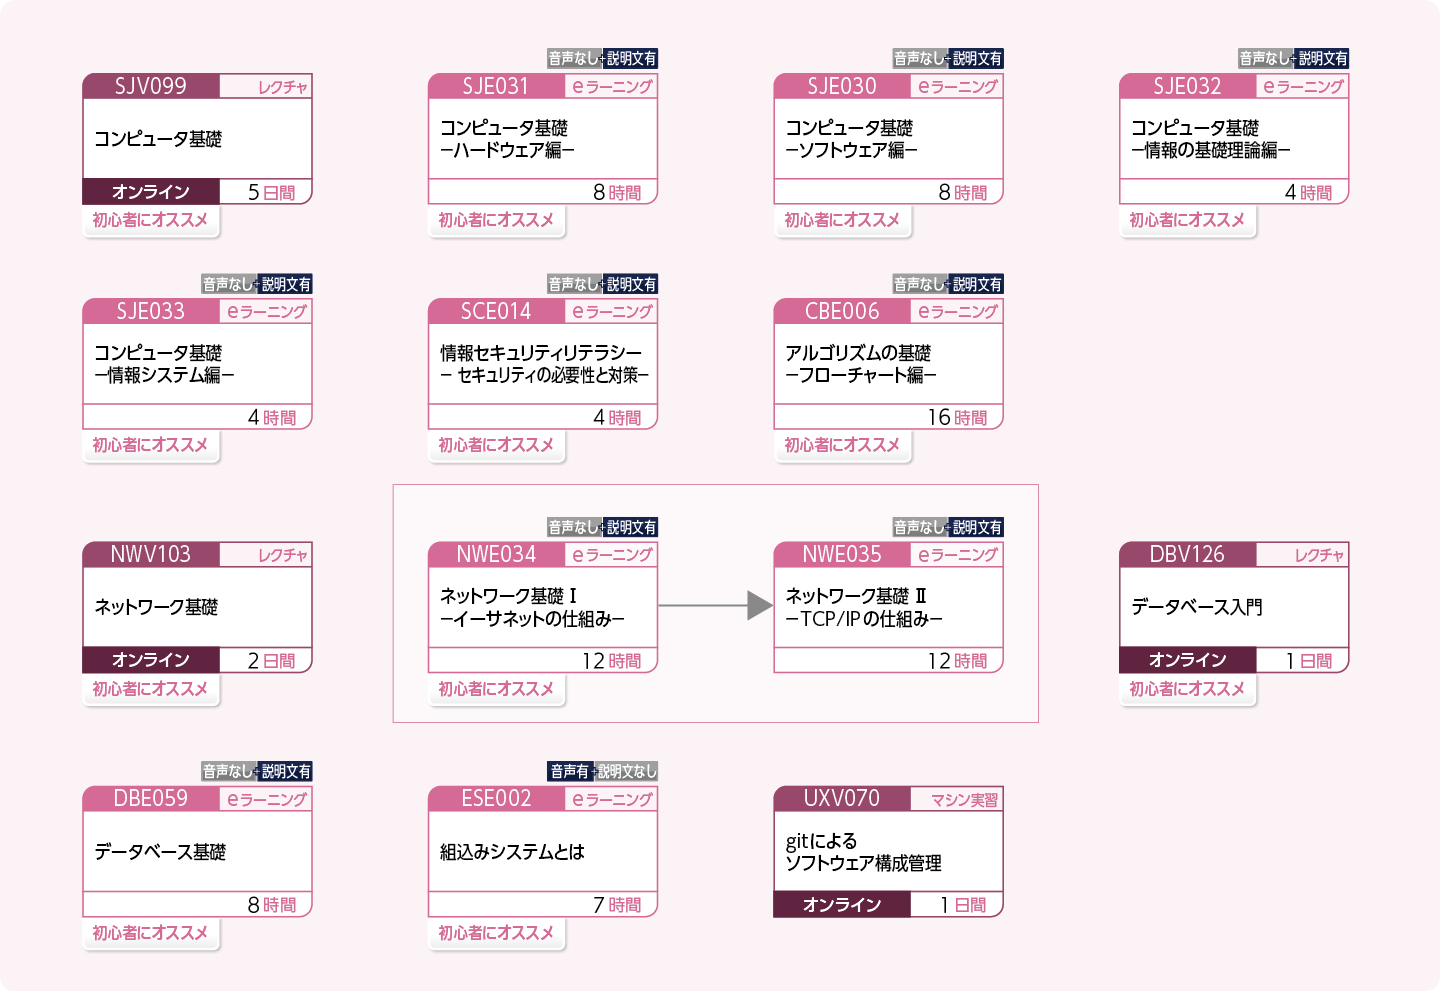This screenshot has height=991, width=1440.
Task: Click 初心者にオススメ tag under SJV099
Action: point(150,220)
